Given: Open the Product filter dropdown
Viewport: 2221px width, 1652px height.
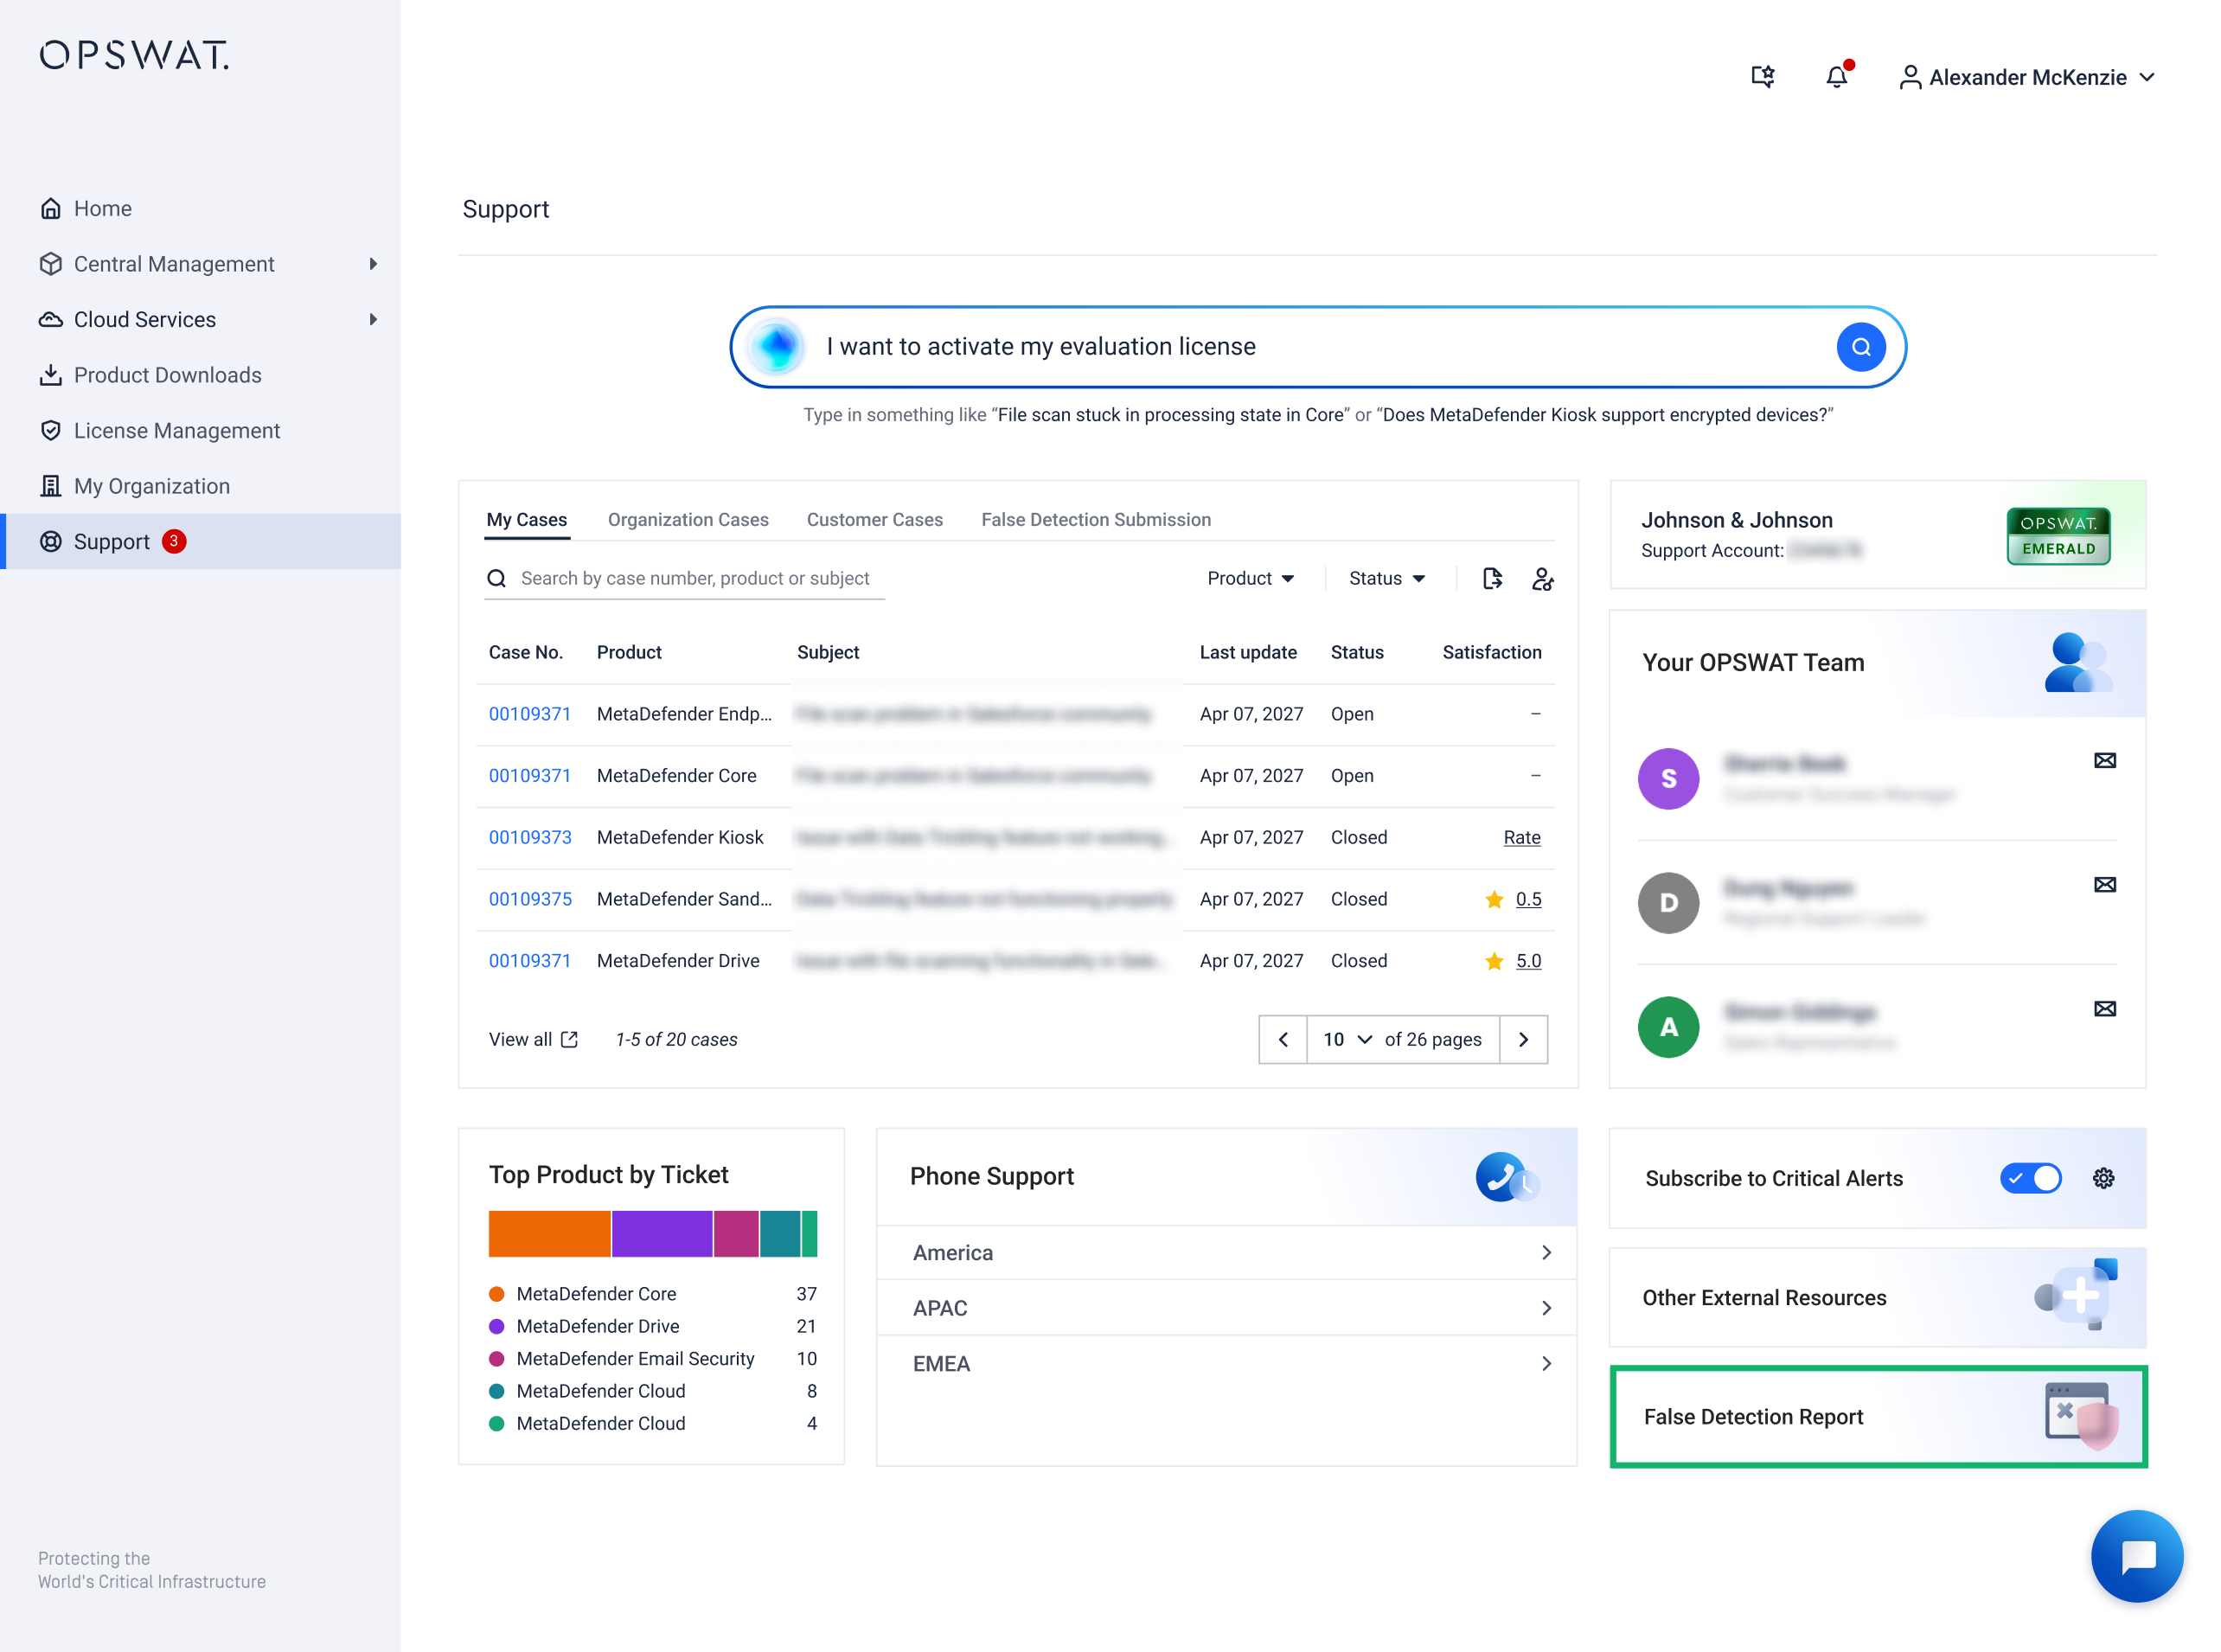Looking at the screenshot, I should (1250, 578).
